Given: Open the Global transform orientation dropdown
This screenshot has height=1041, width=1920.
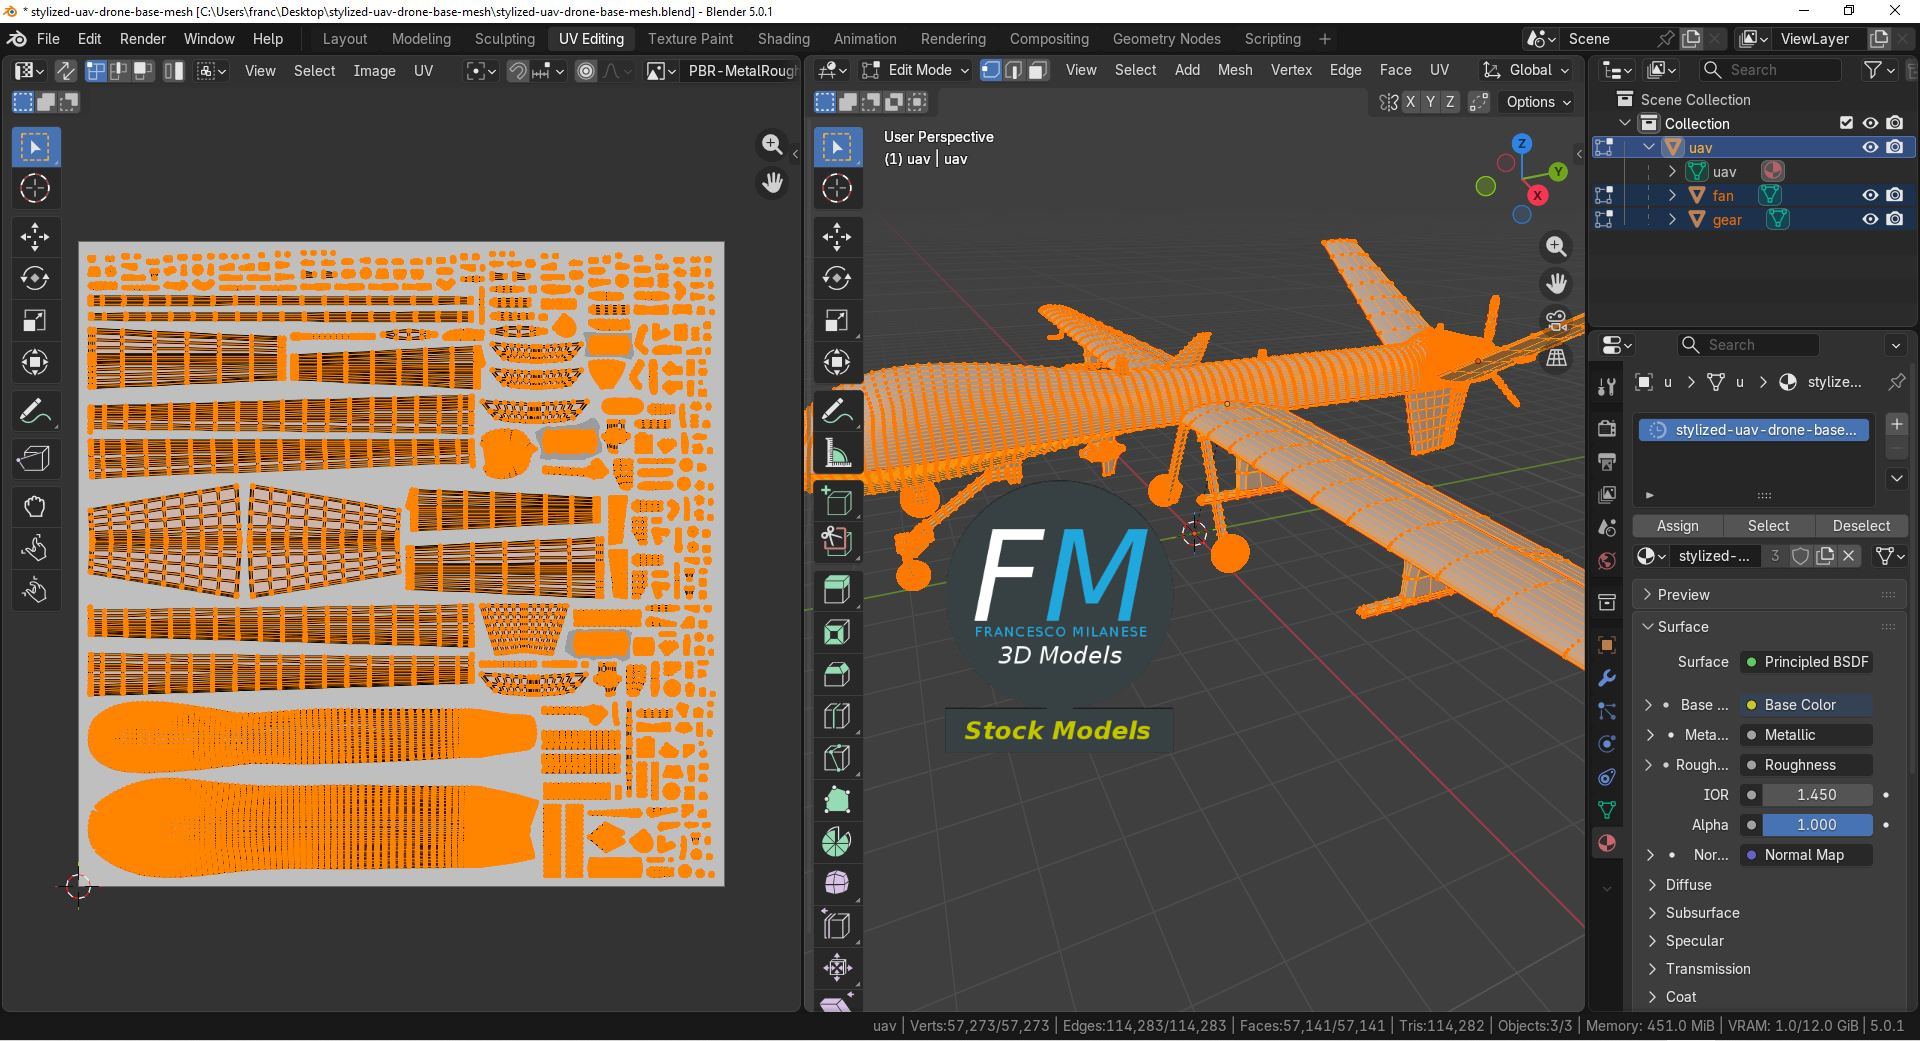Looking at the screenshot, I should [x=1526, y=70].
